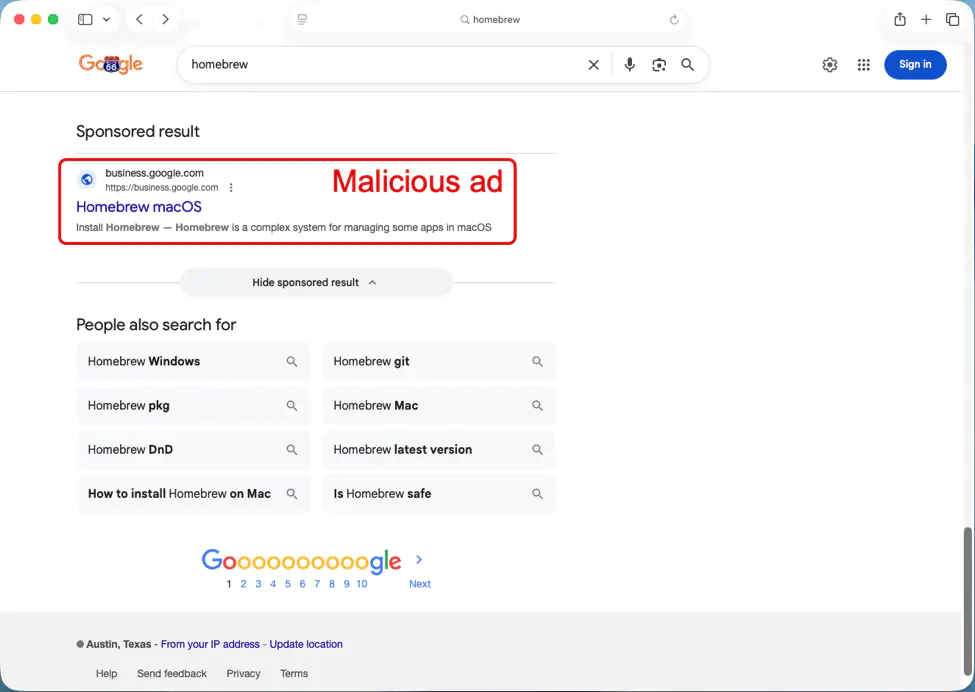Click magnifier icon in Is Homebrew safe row
Viewport: 975px width, 692px height.
537,494
